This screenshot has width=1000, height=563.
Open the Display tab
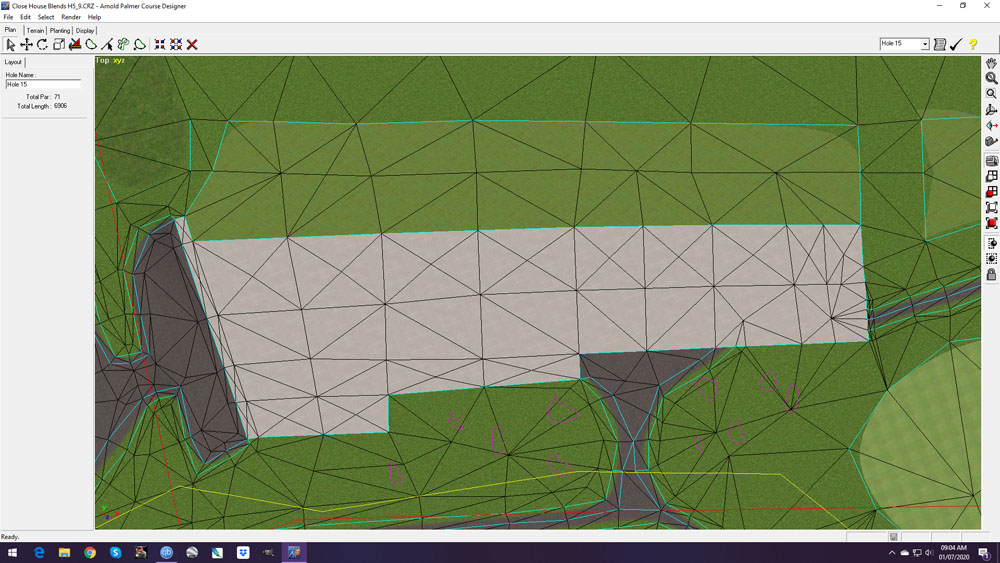(x=86, y=31)
